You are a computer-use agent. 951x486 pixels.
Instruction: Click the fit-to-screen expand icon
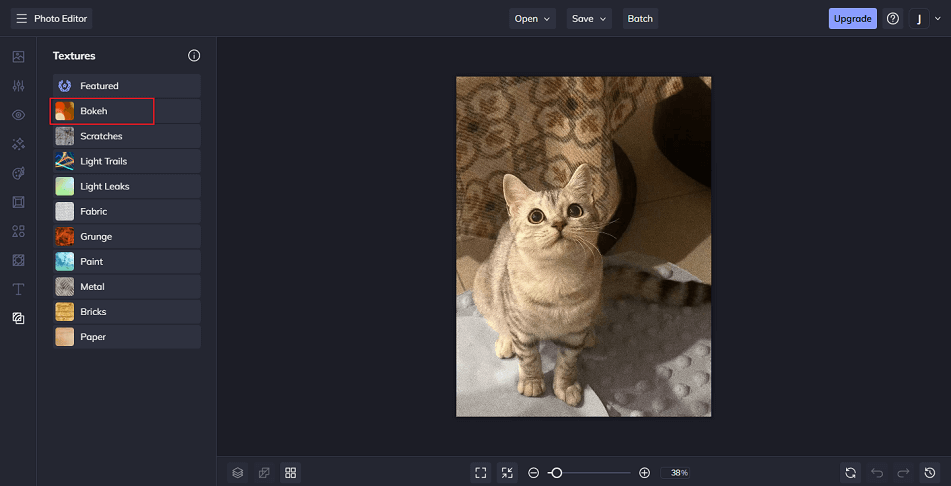(x=481, y=473)
